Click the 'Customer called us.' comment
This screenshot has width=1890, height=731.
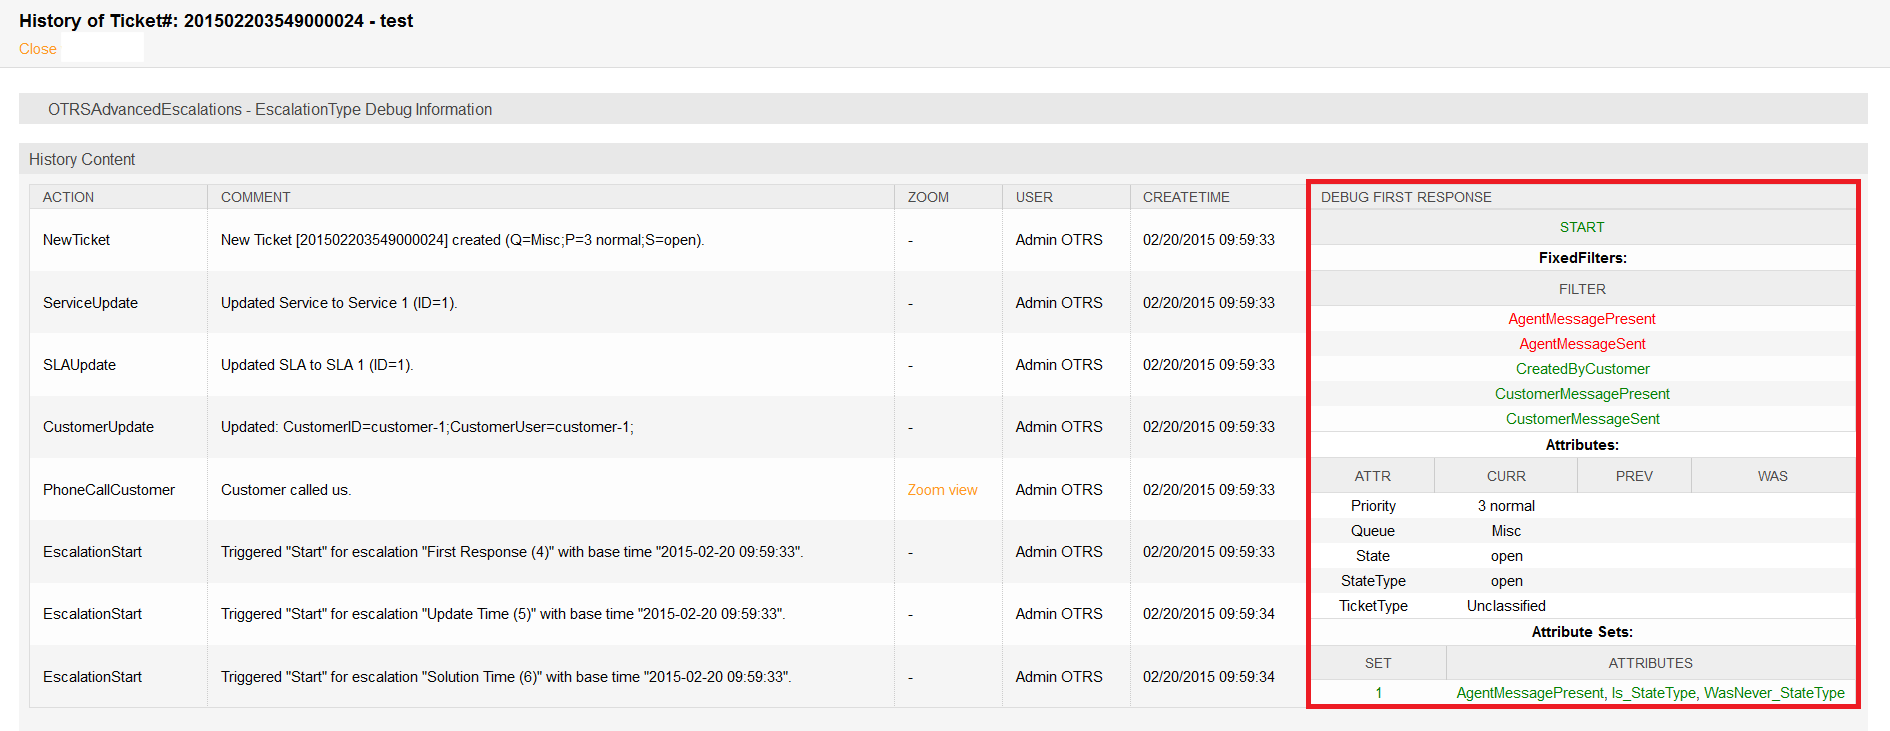pos(286,490)
